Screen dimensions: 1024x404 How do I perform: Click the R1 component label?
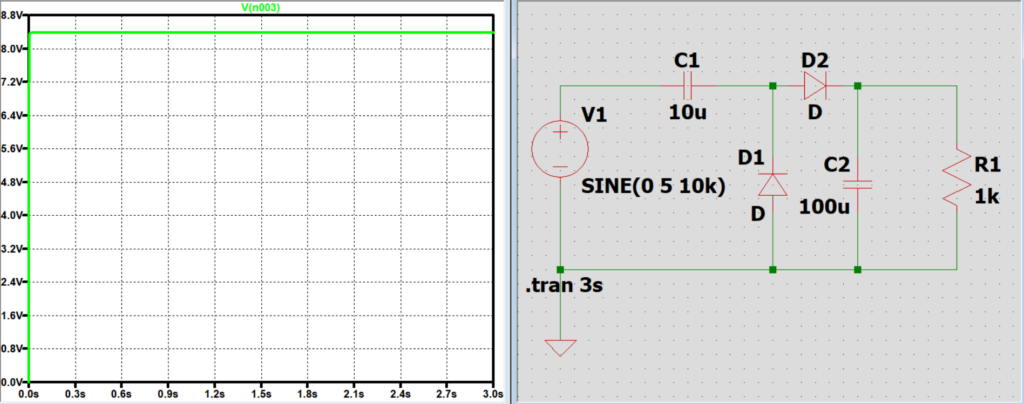[987, 166]
